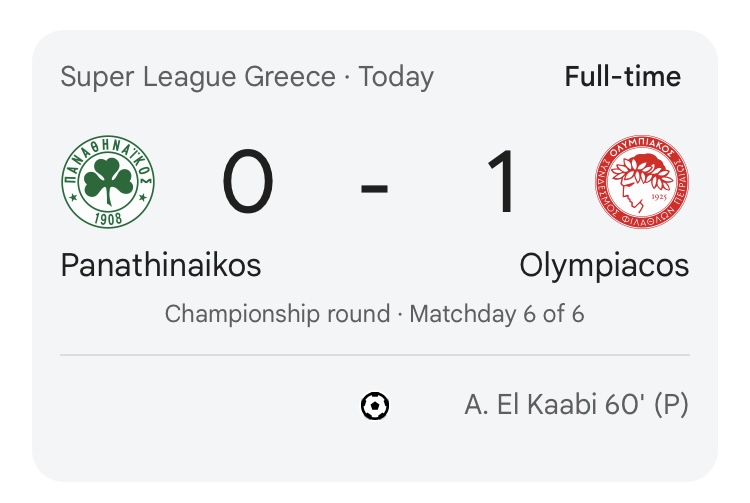750x503 pixels.
Task: Click the Championship round text
Action: (277, 314)
